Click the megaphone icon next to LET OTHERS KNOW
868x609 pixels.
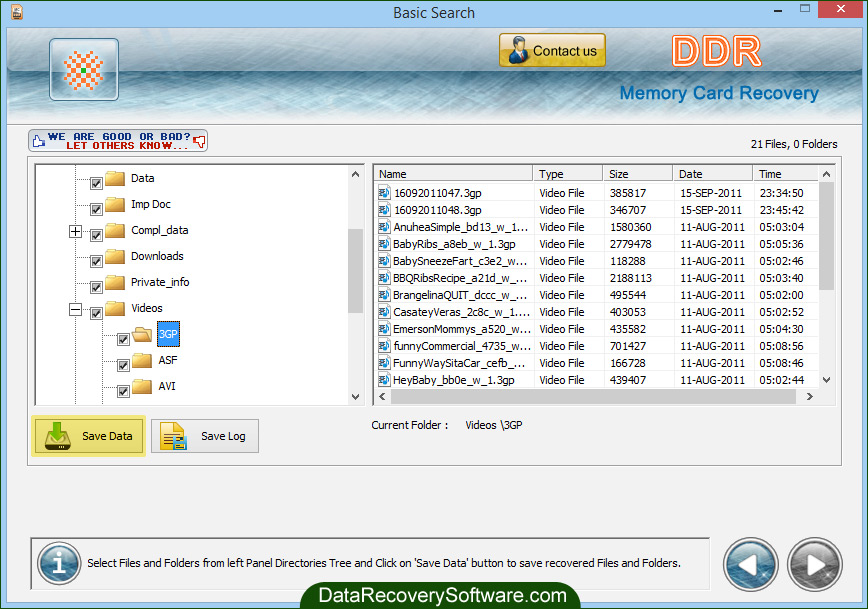pos(200,141)
